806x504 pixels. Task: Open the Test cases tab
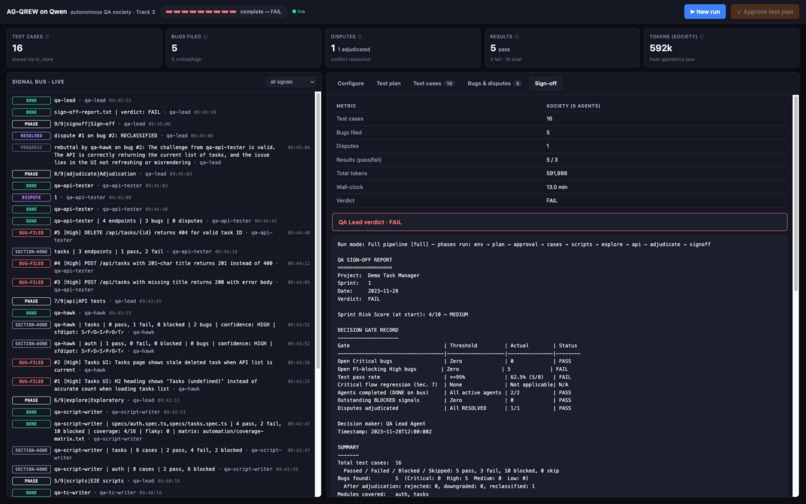pyautogui.click(x=433, y=83)
